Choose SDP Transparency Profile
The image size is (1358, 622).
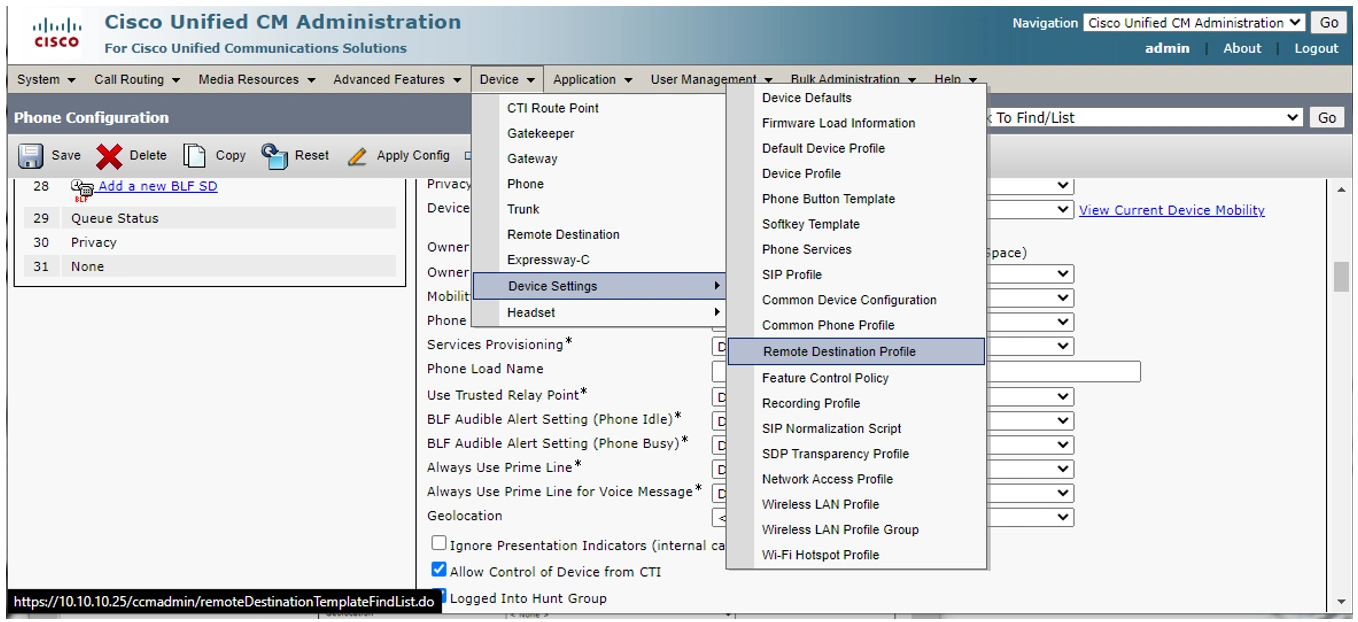click(836, 453)
